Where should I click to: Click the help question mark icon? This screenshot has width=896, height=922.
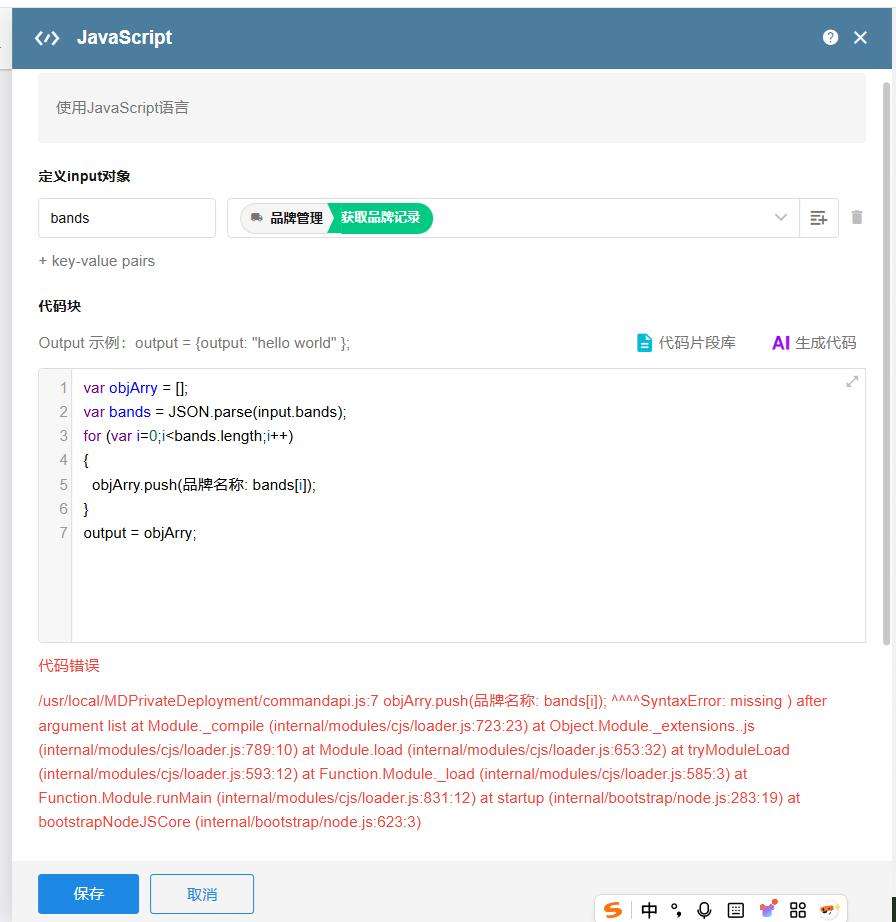pyautogui.click(x=830, y=37)
